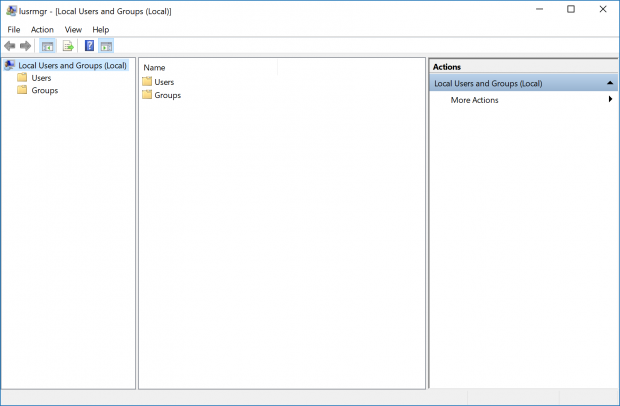Select Groups node in the console tree
The image size is (620, 406).
45,90
